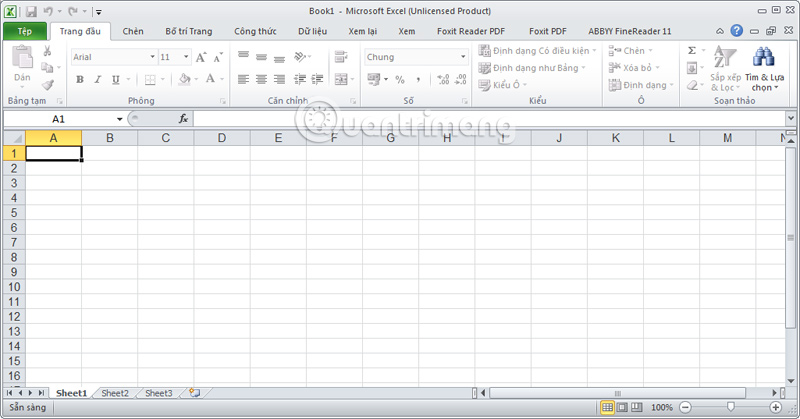Switch to the Chèn ribbon tab
Screen dimensions: 800x419
(x=133, y=31)
